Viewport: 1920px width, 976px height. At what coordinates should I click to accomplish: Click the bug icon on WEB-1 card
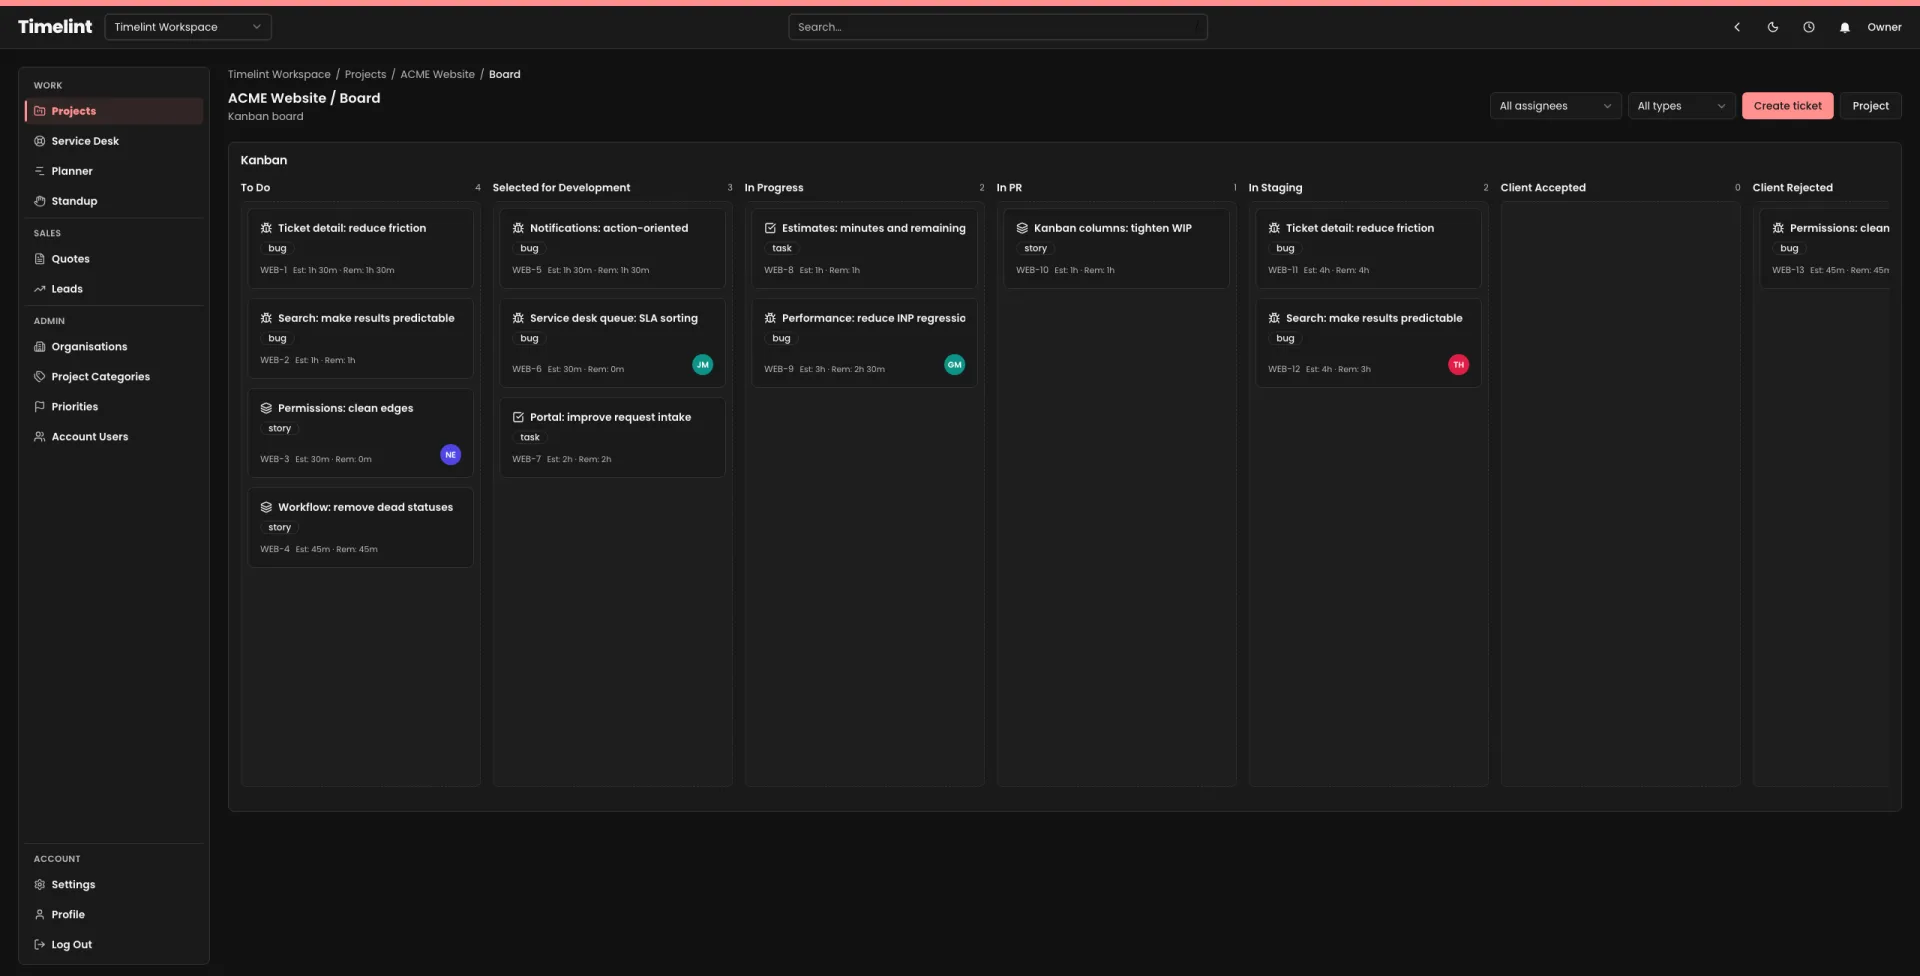click(264, 228)
